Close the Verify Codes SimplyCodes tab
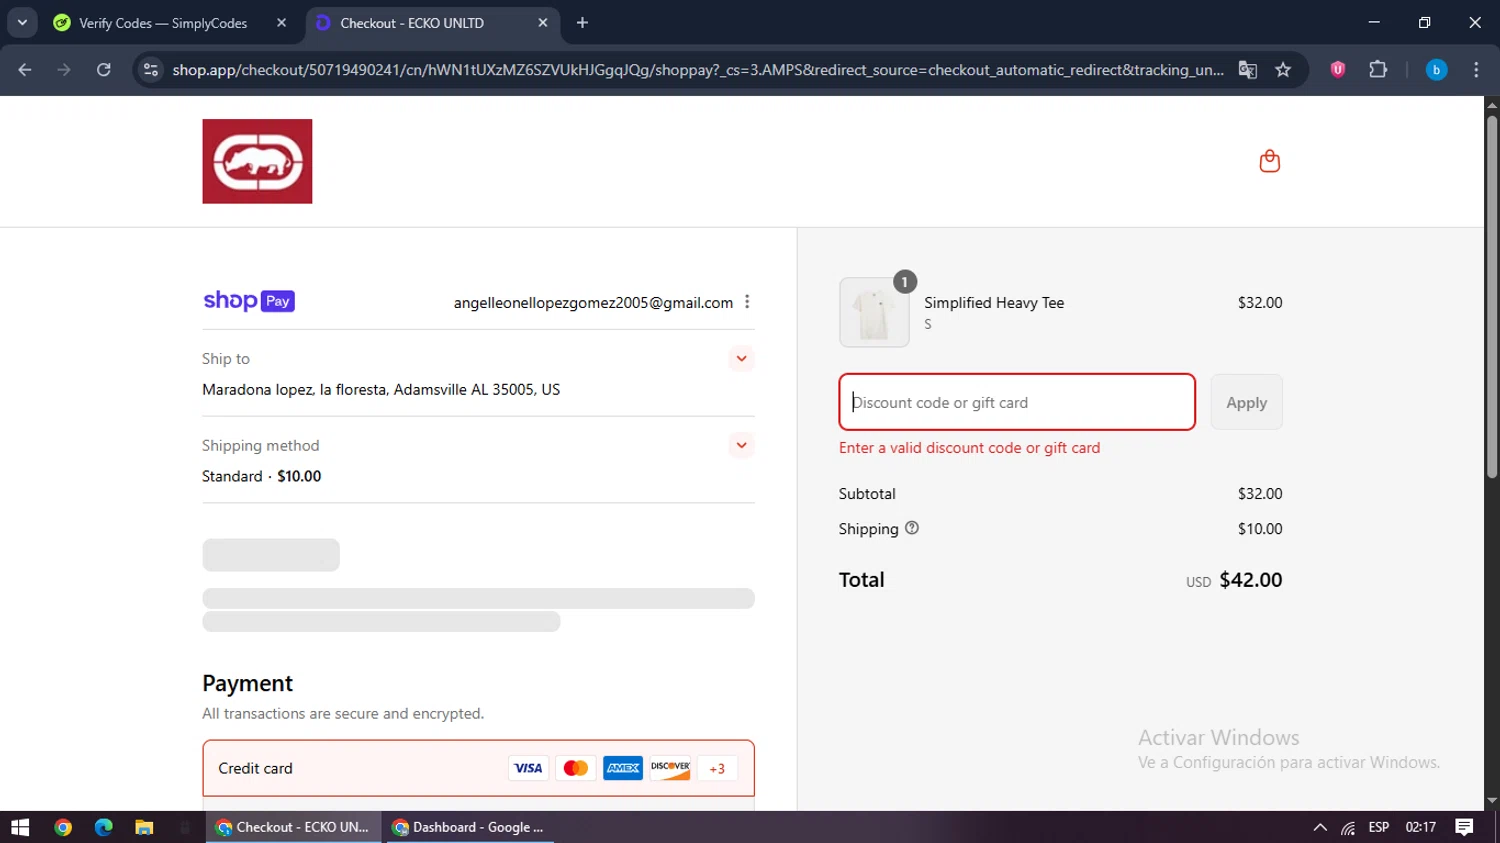The height and width of the screenshot is (843, 1500). pyautogui.click(x=281, y=22)
